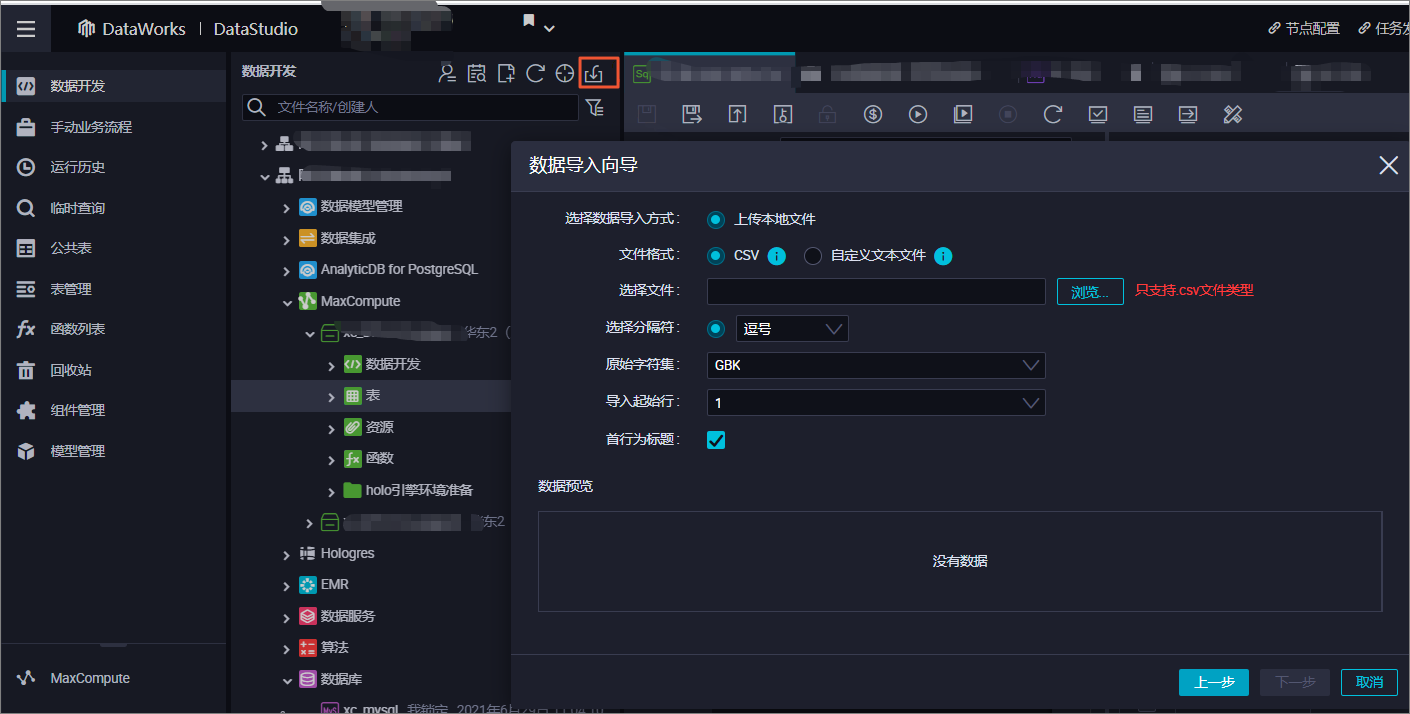Expand the 资源 folder node
The width and height of the screenshot is (1410, 714).
(x=332, y=428)
